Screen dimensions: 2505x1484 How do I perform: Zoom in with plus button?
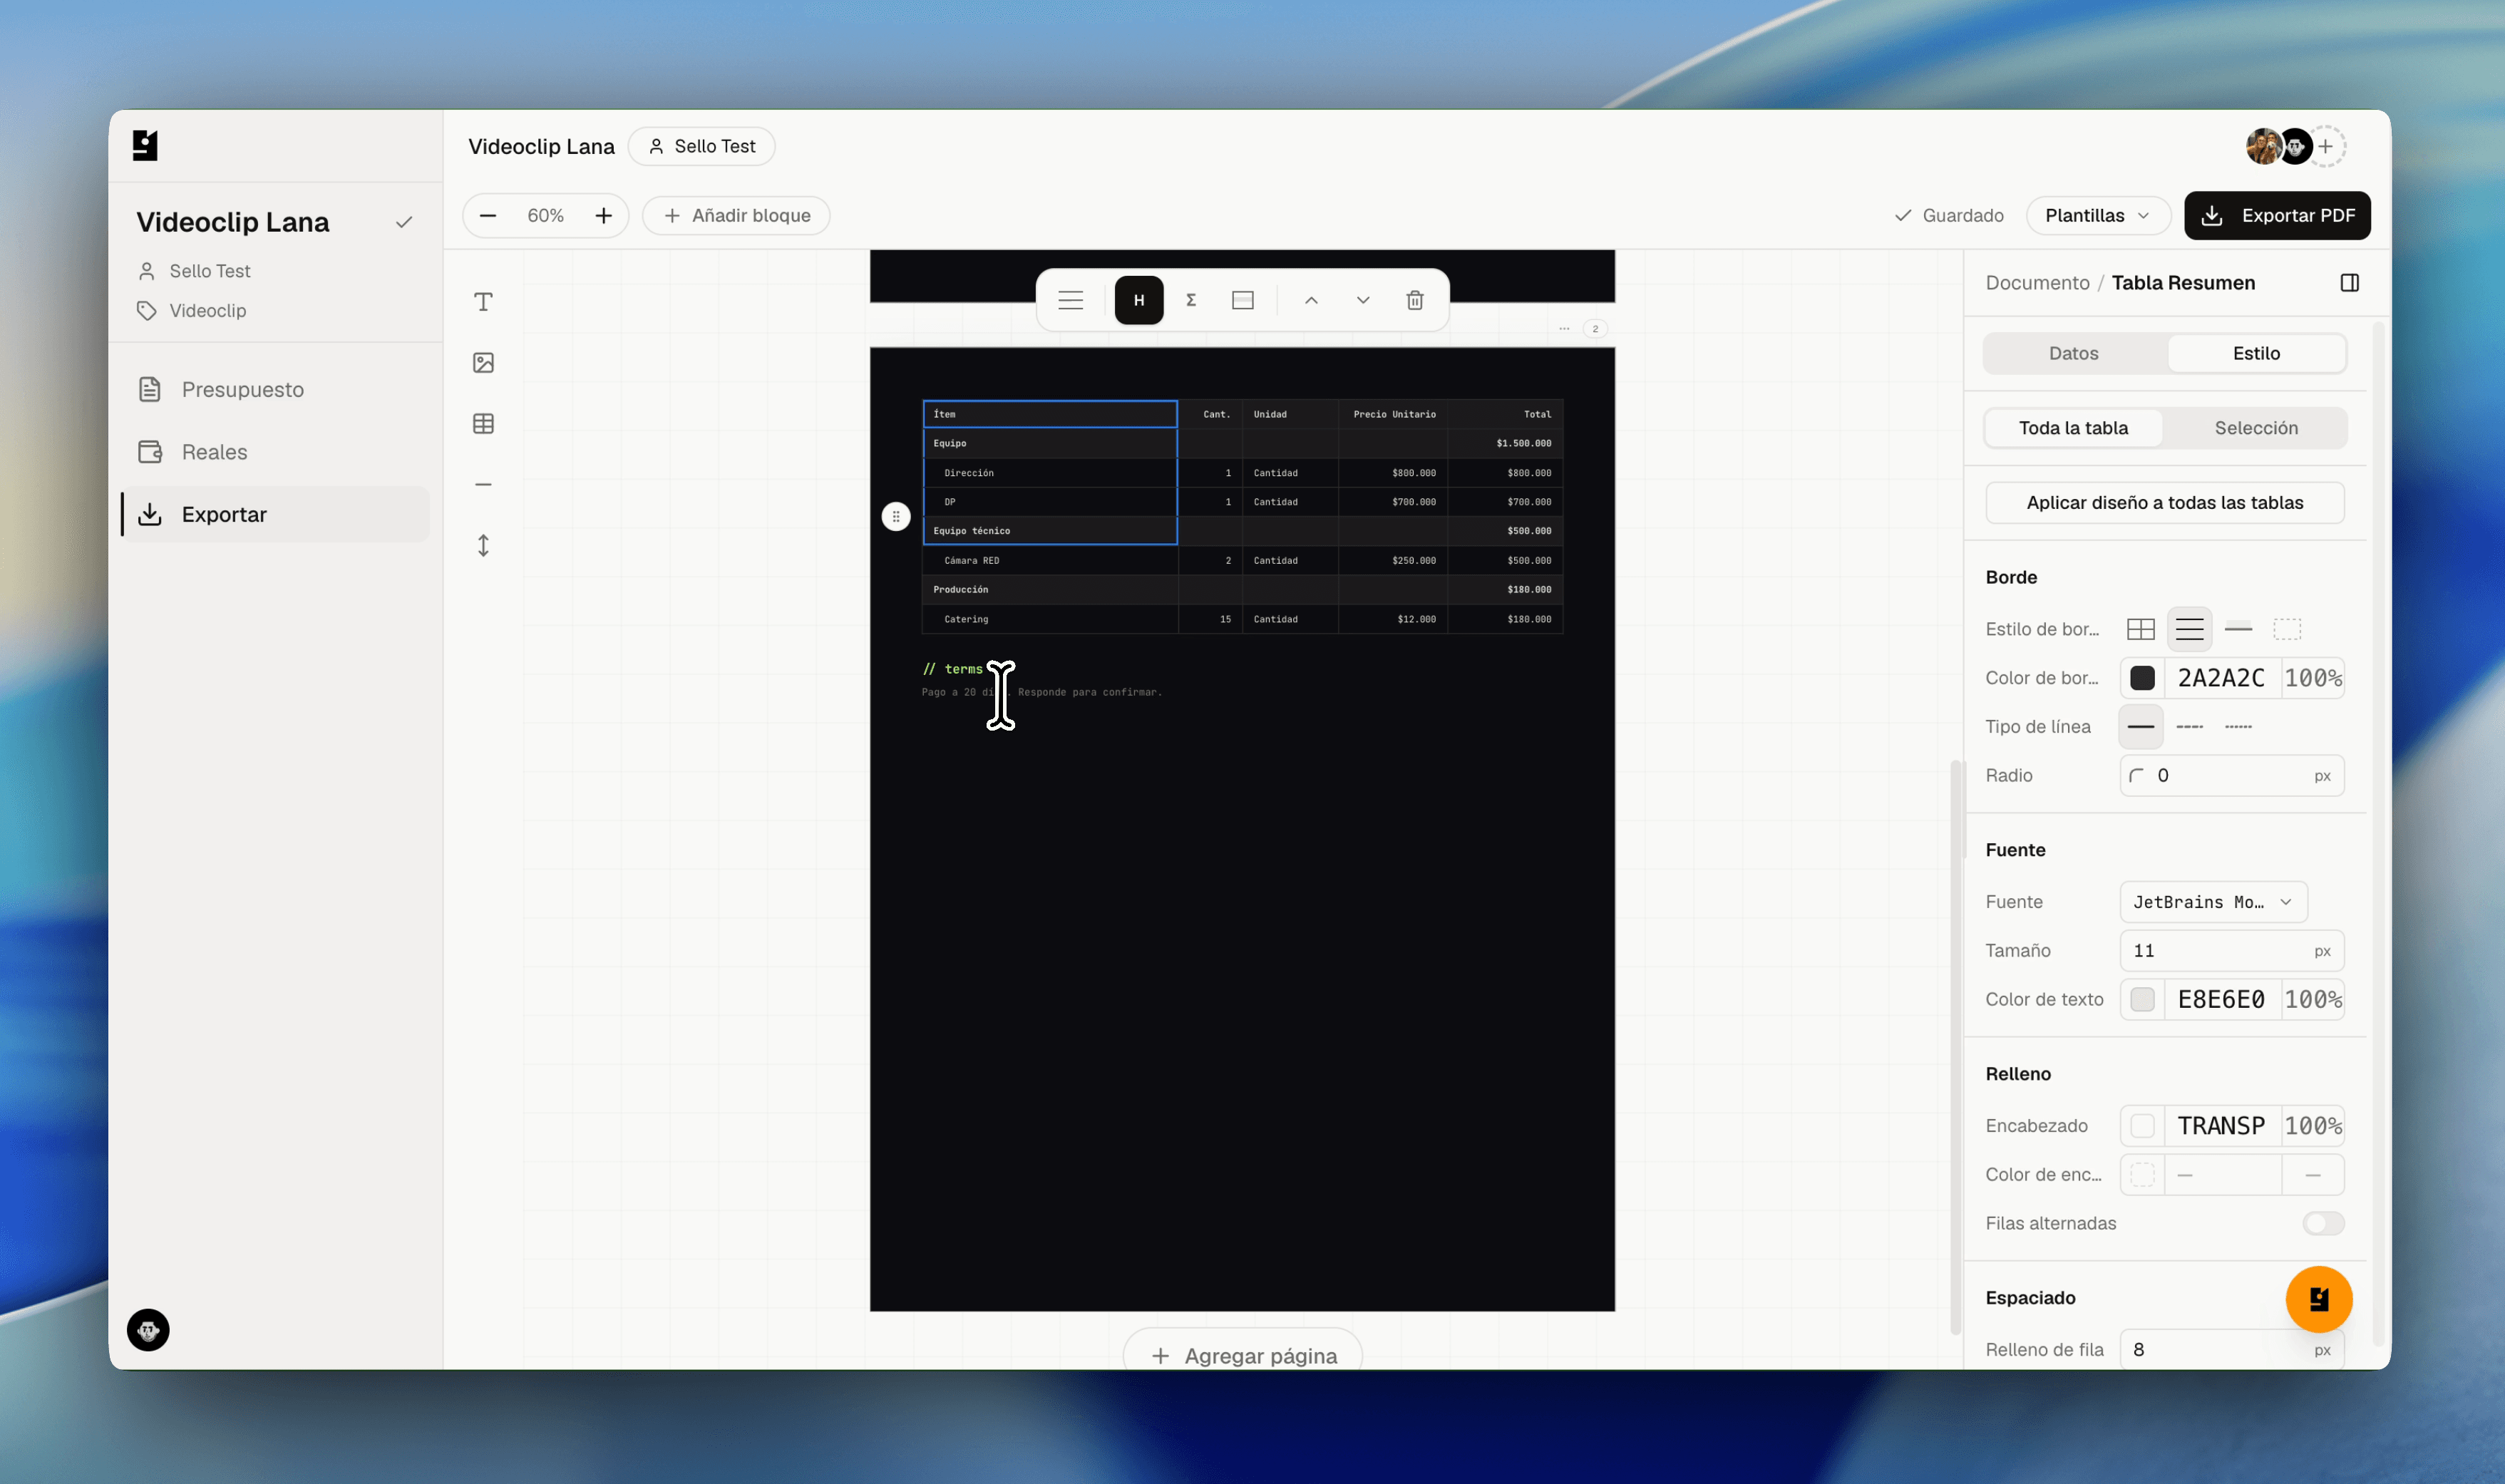[x=604, y=216]
